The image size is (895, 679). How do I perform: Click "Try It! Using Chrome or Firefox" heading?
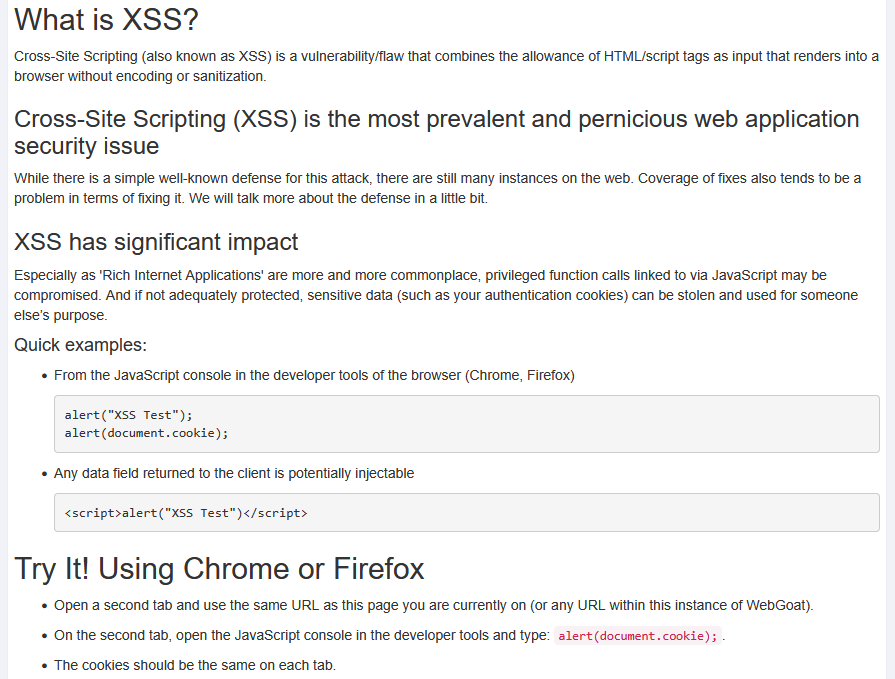pyautogui.click(x=219, y=569)
